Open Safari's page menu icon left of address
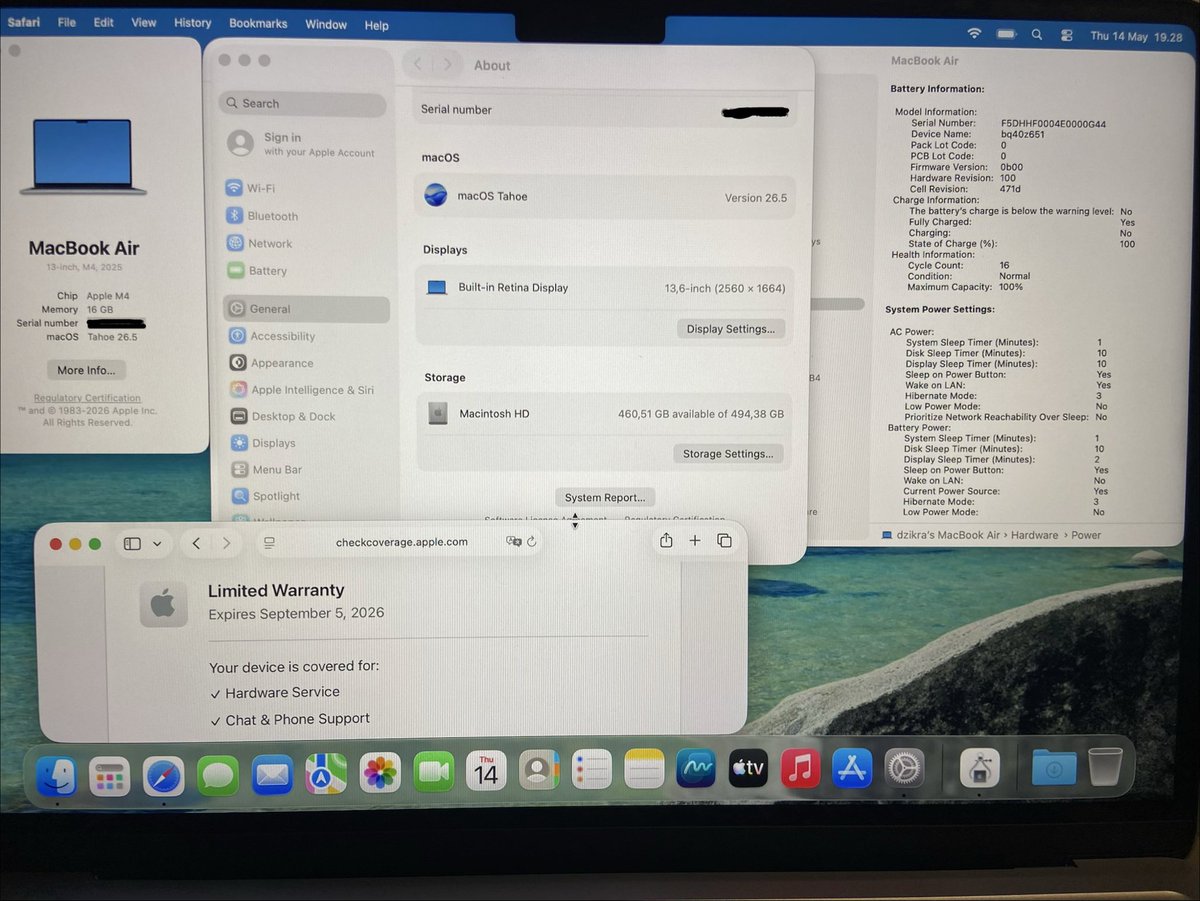Image resolution: width=1200 pixels, height=901 pixels. click(x=269, y=542)
